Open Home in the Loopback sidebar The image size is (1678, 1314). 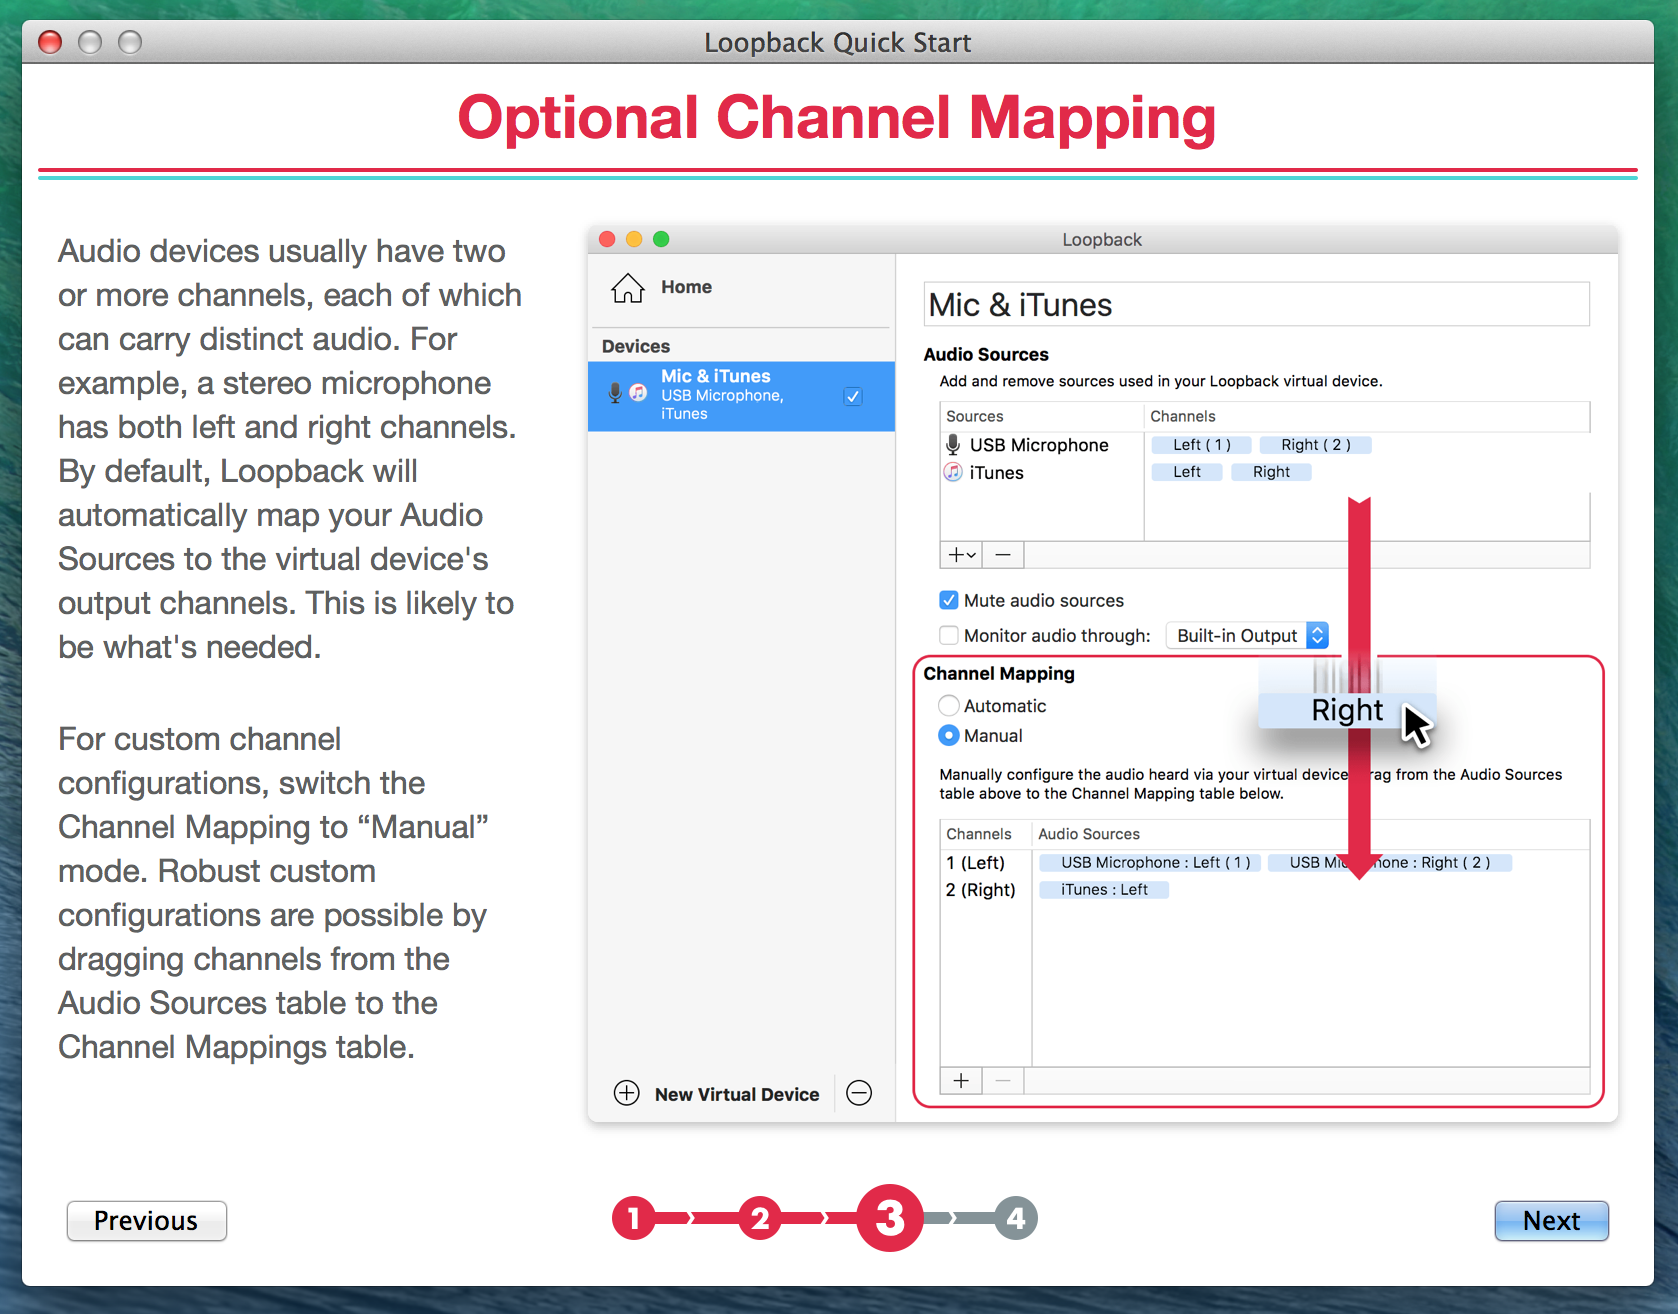(661, 287)
